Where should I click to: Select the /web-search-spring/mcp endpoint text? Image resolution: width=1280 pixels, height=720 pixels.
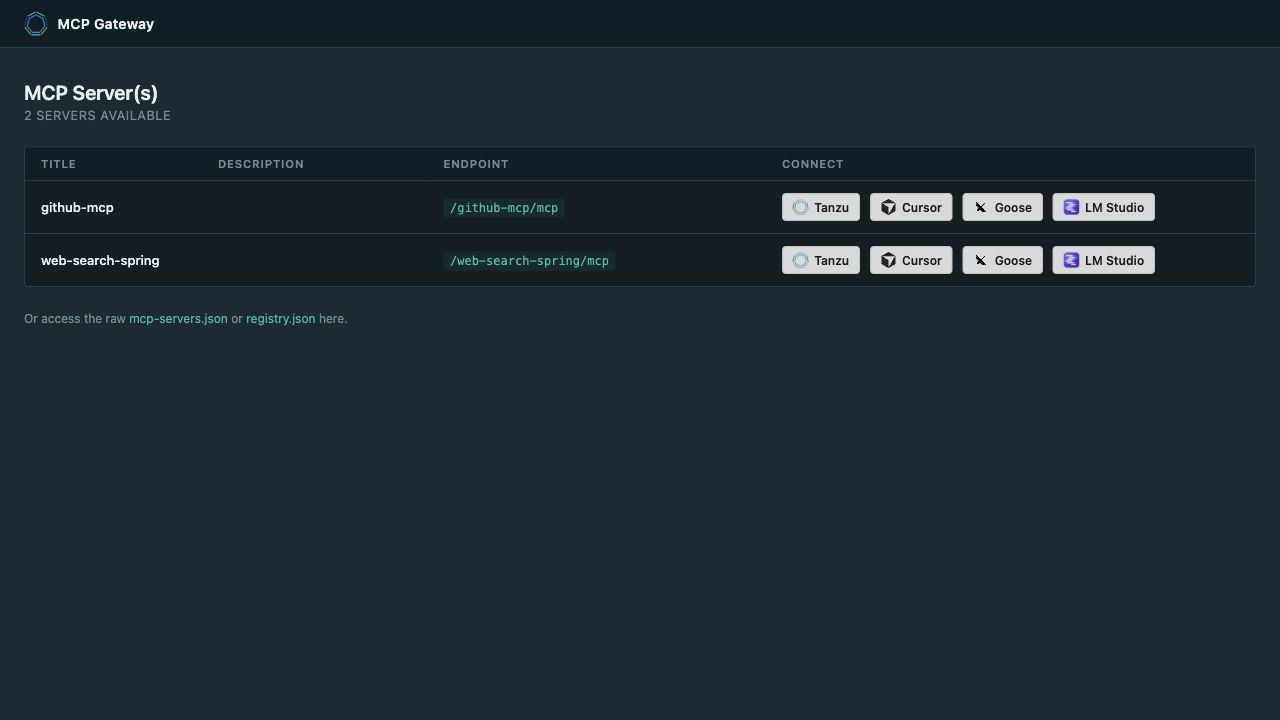pyautogui.click(x=529, y=261)
